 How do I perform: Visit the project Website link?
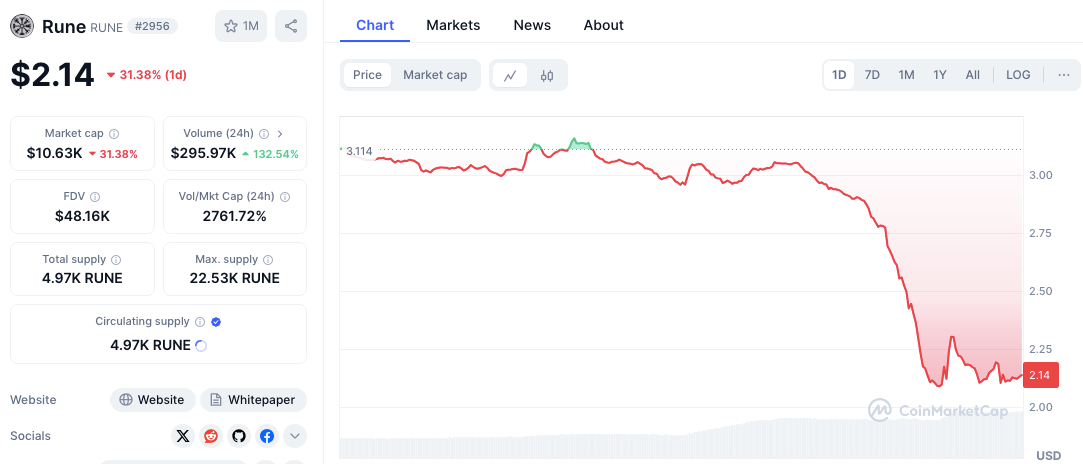[x=151, y=400]
